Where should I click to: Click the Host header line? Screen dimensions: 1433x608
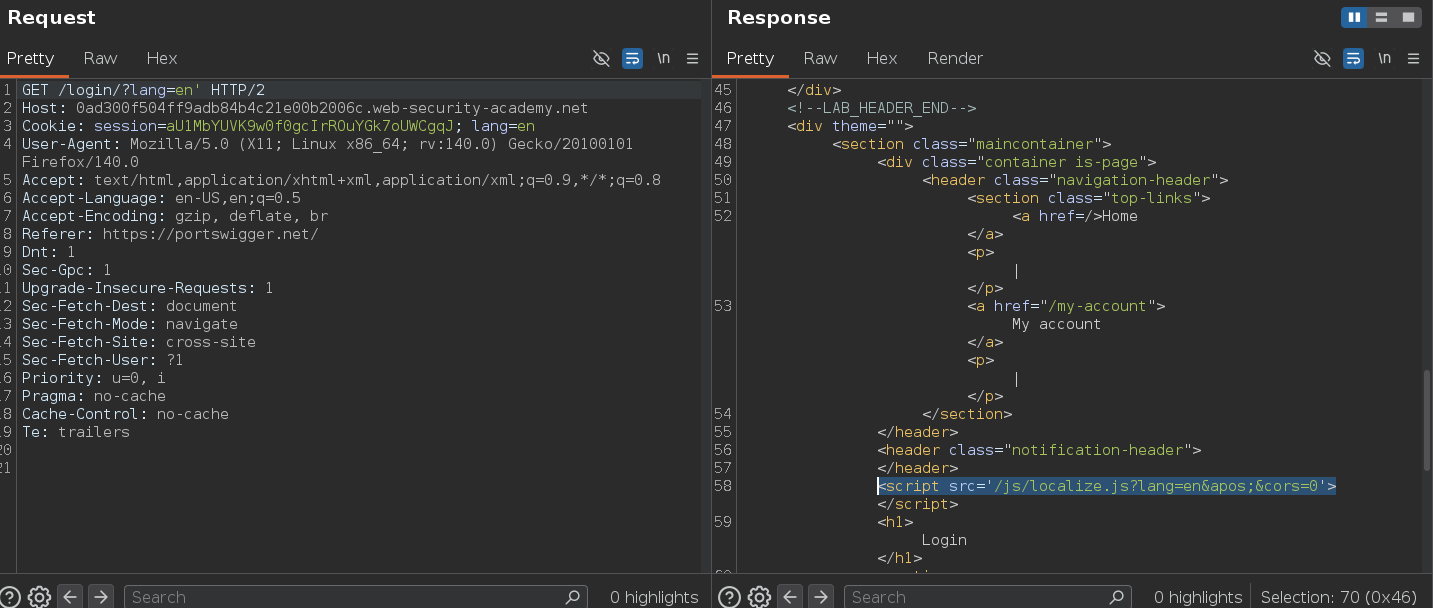[305, 108]
